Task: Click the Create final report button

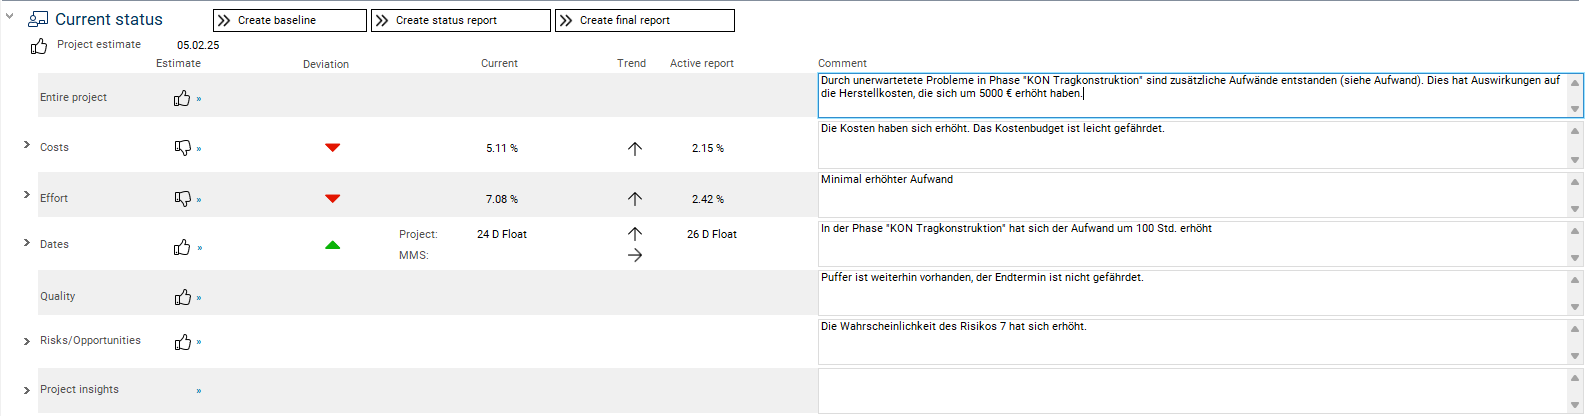Action: tap(645, 20)
